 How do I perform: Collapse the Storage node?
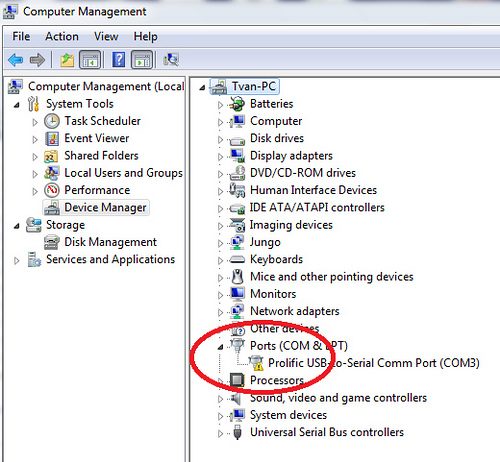17,226
